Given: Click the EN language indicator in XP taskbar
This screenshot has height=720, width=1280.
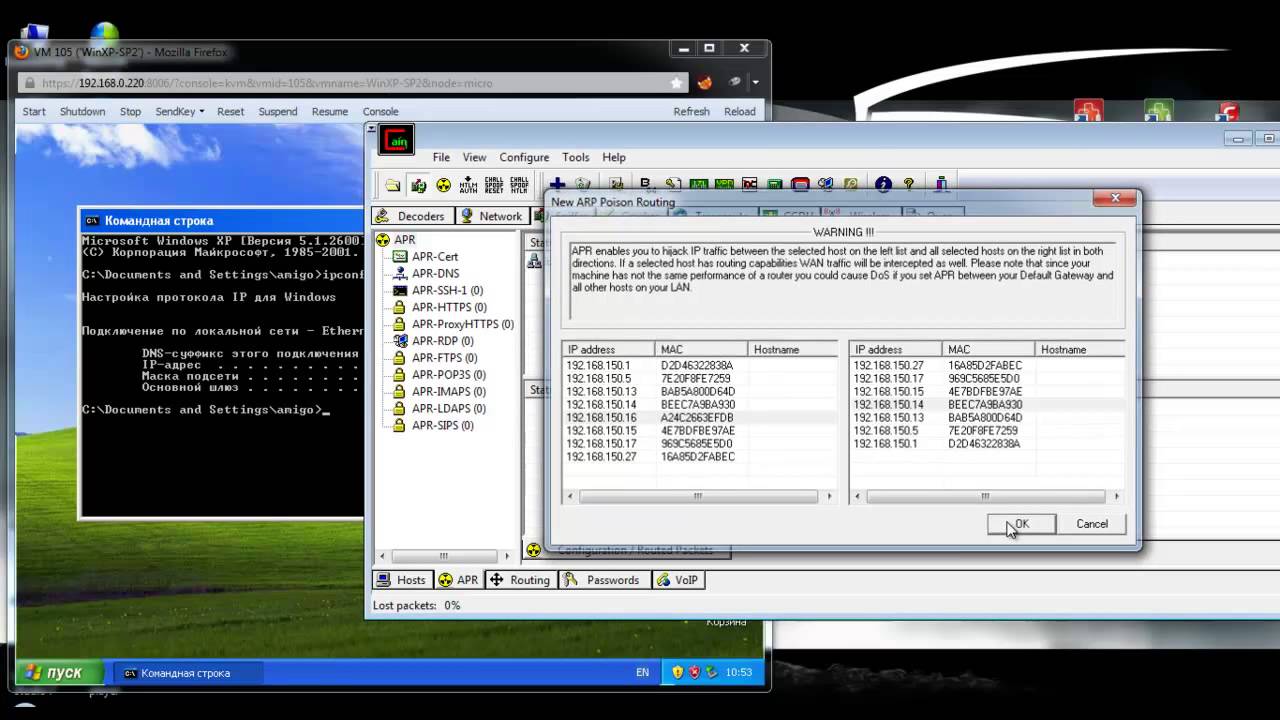Looking at the screenshot, I should pos(642,673).
